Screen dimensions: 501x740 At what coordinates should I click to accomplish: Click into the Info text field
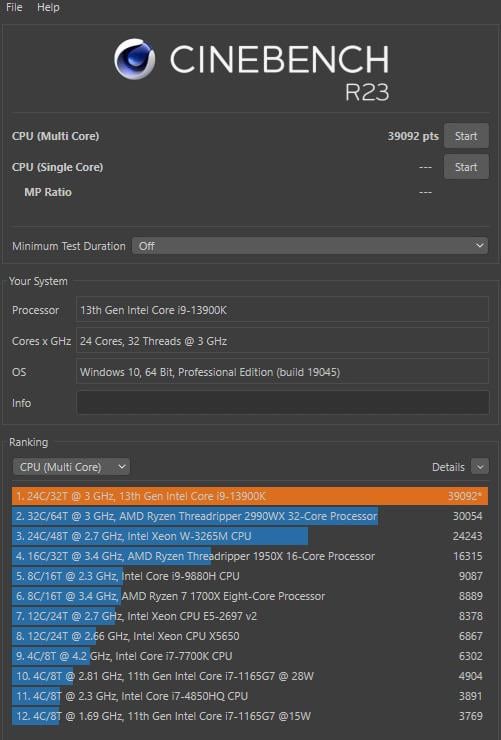coord(283,403)
